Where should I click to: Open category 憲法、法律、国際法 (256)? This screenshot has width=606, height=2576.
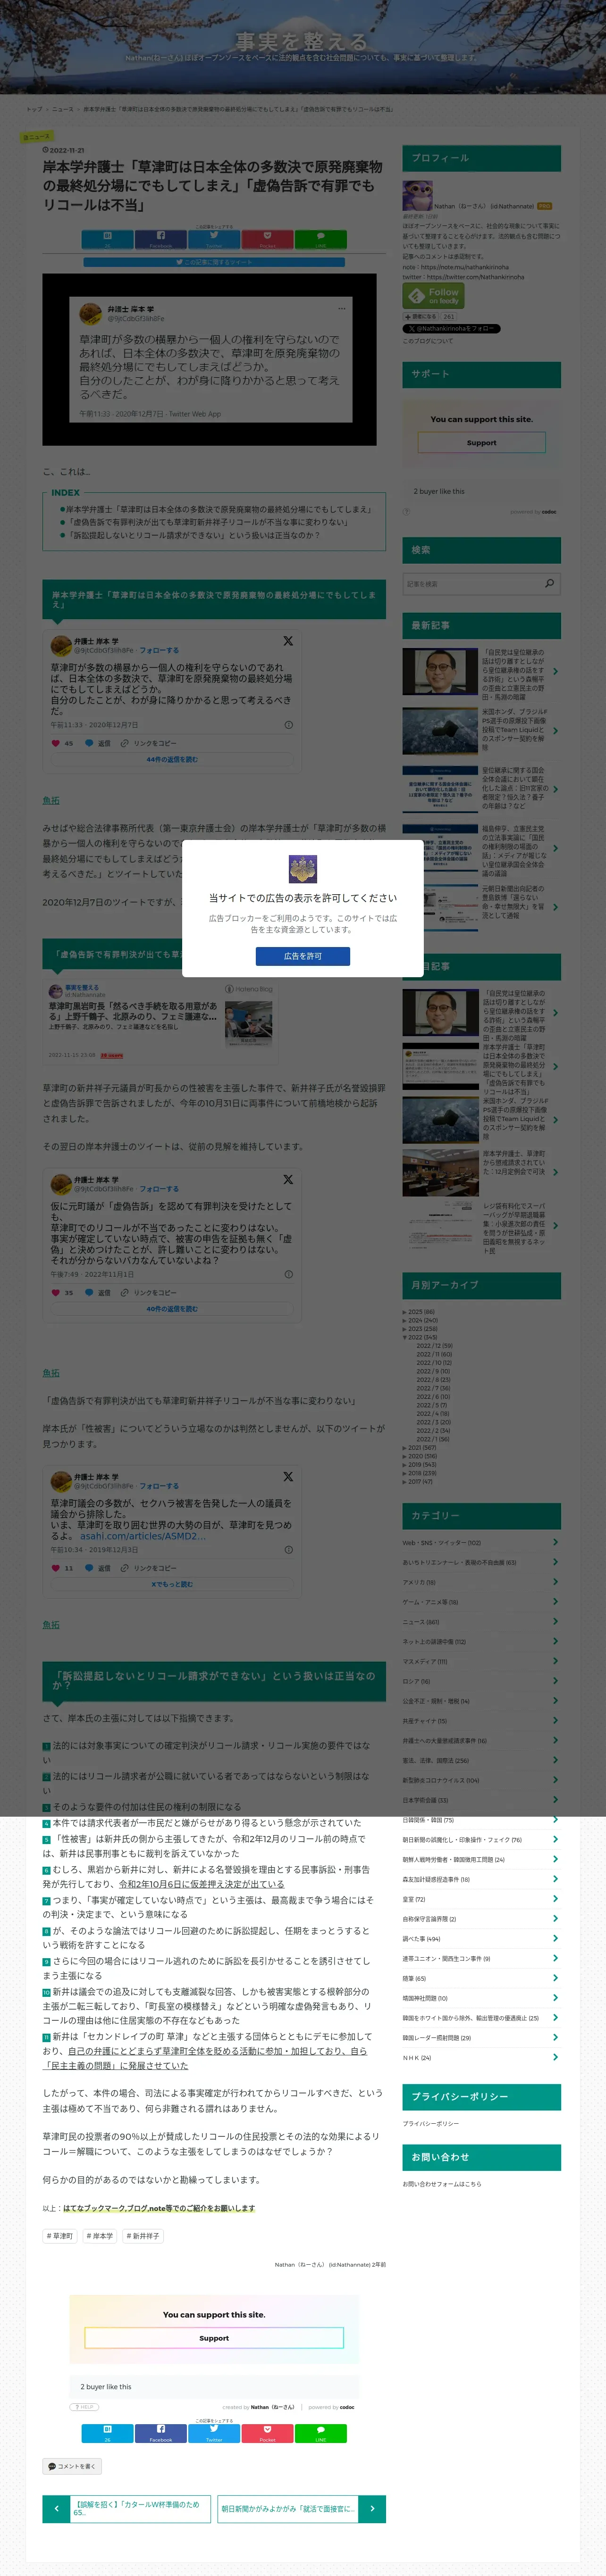tap(435, 1760)
